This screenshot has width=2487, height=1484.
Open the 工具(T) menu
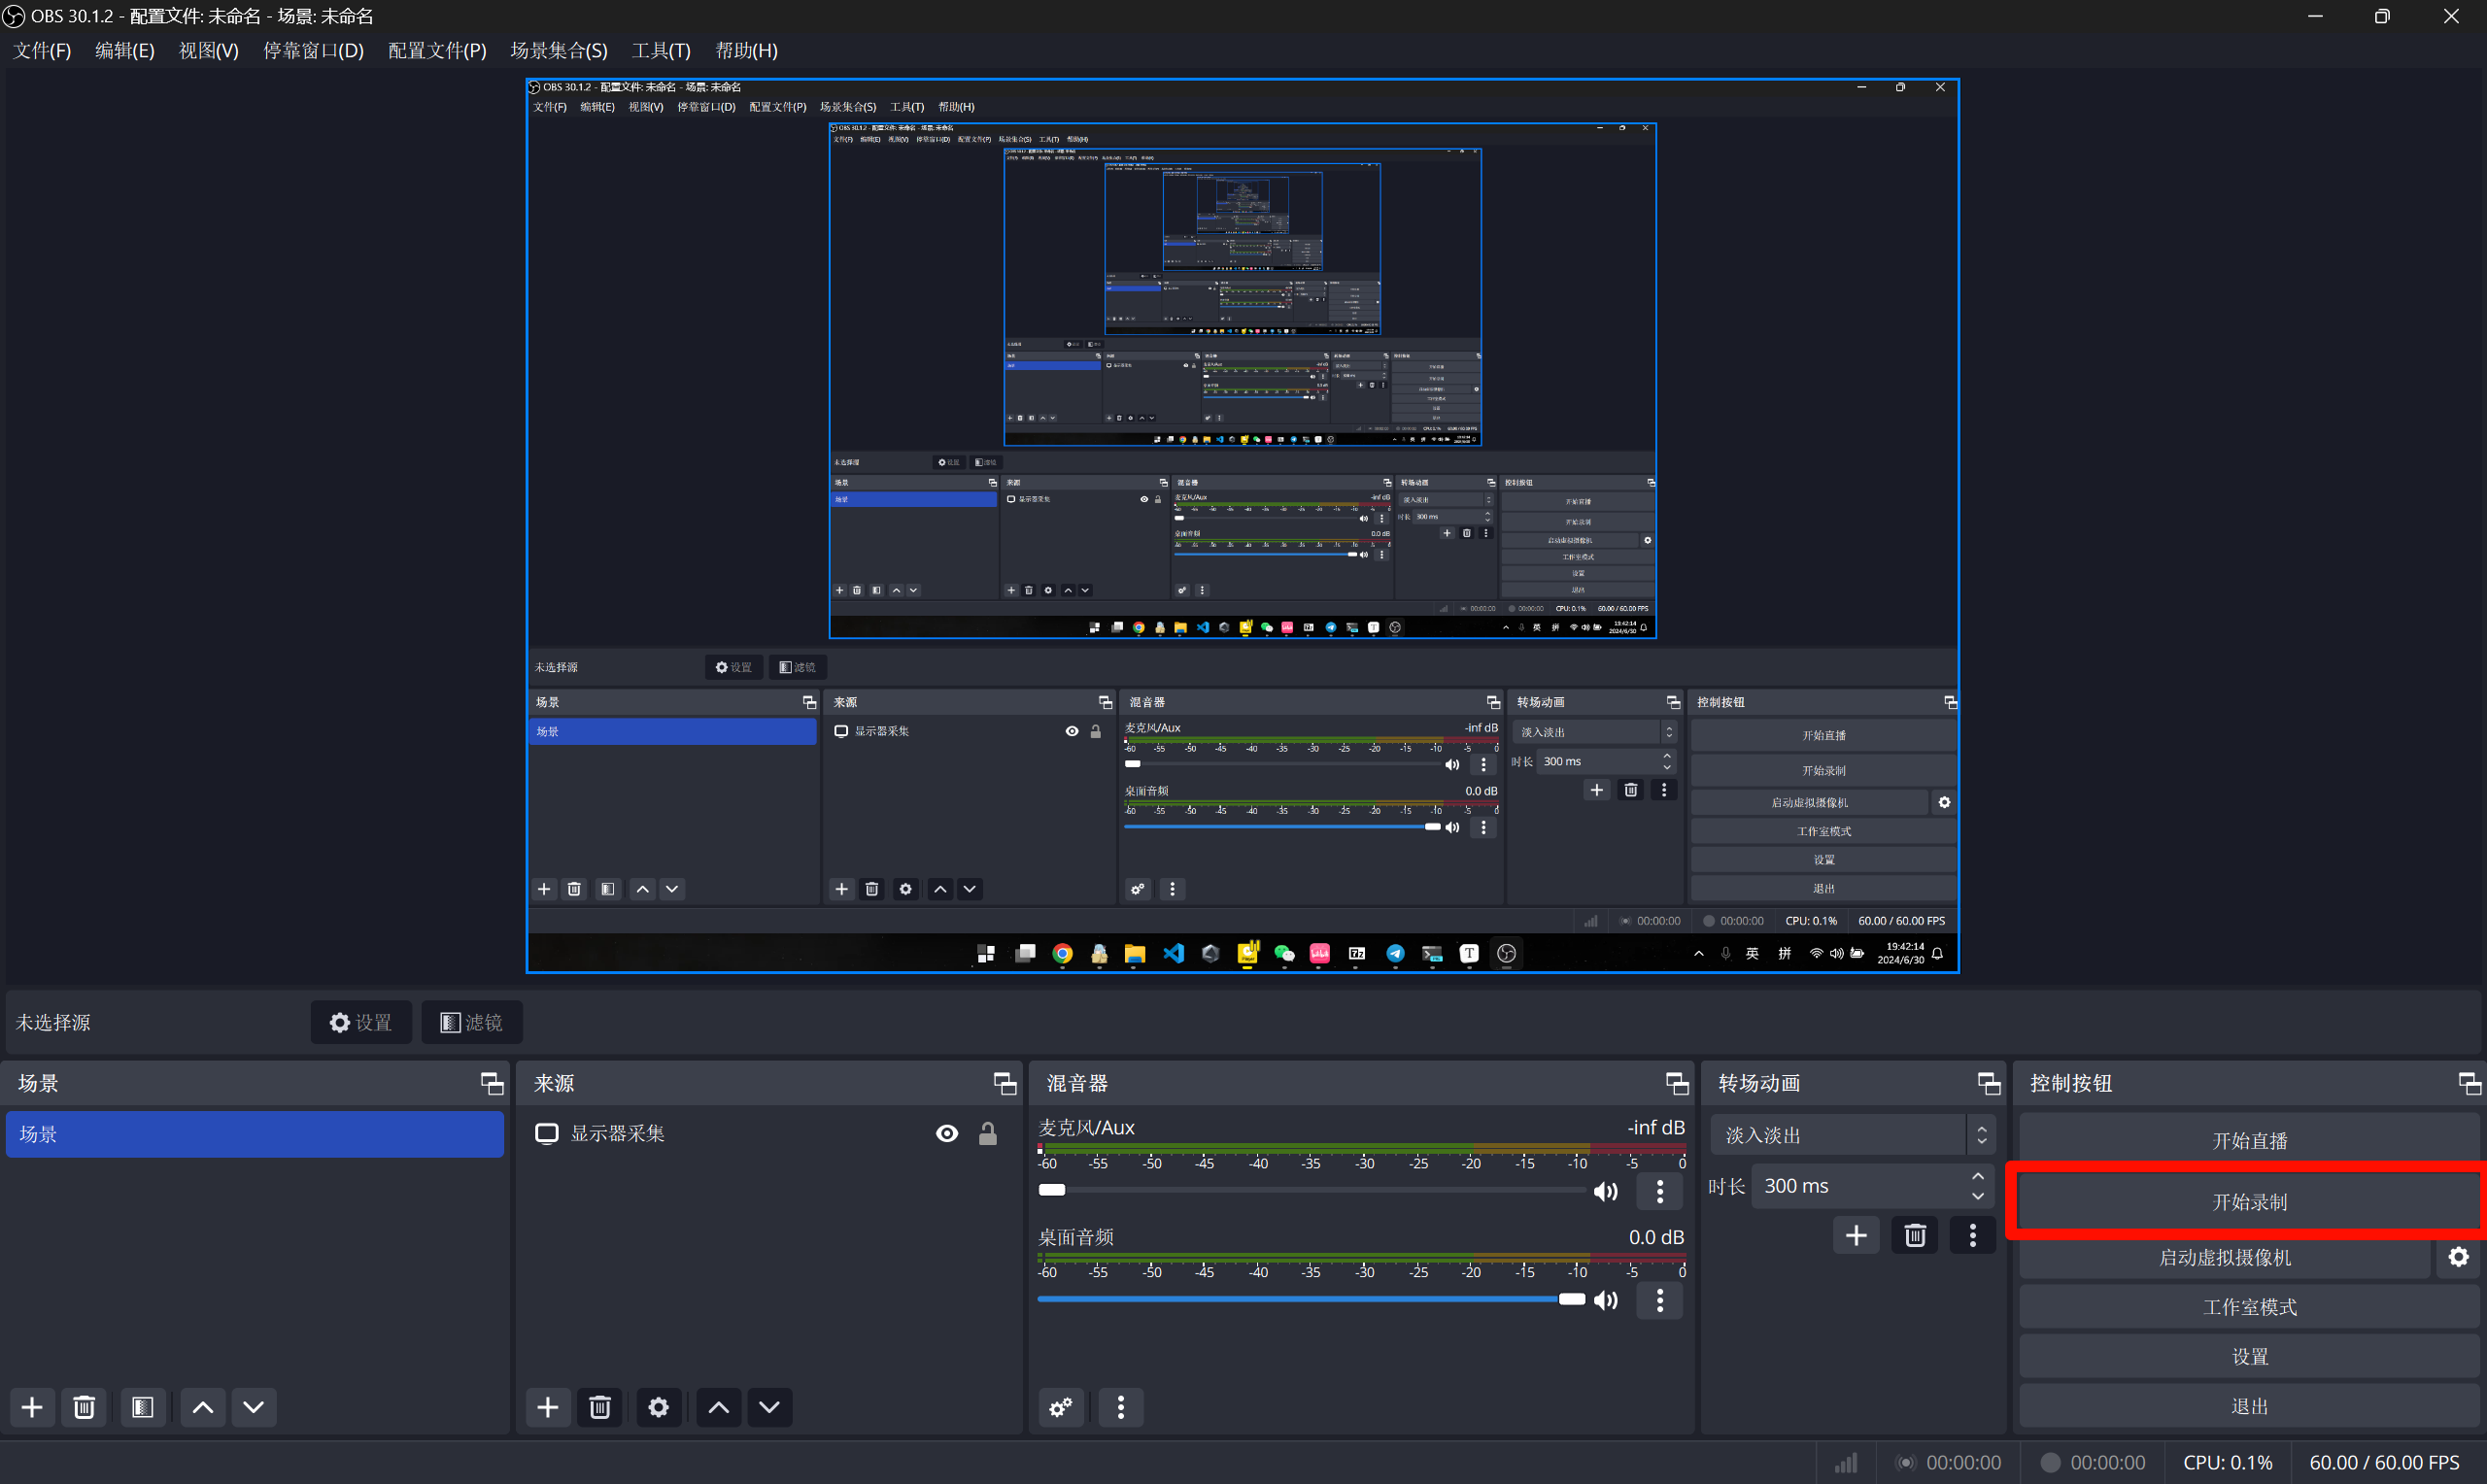(661, 50)
